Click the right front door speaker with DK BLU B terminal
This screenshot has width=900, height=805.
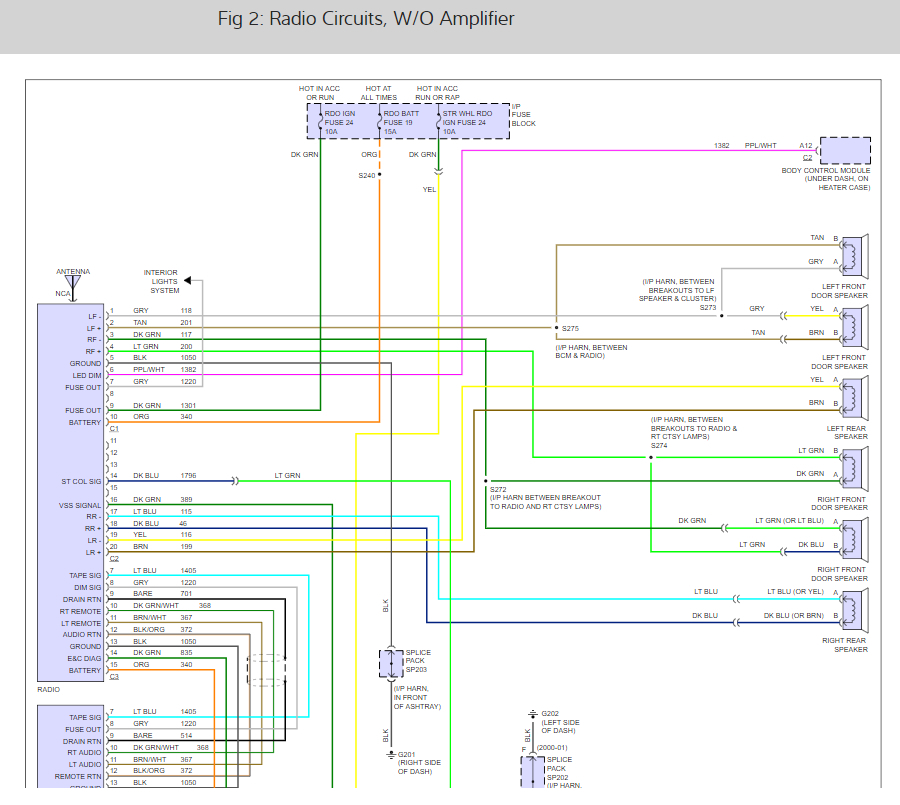(855, 540)
